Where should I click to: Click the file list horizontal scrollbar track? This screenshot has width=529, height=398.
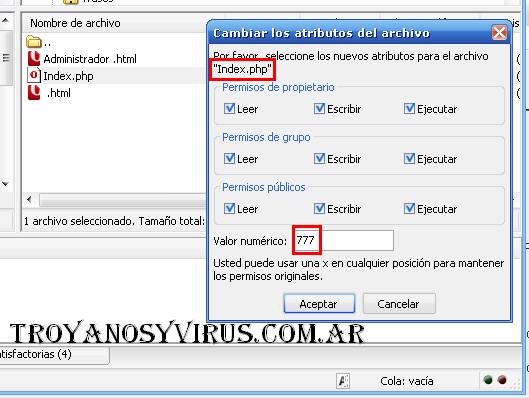pyautogui.click(x=123, y=200)
